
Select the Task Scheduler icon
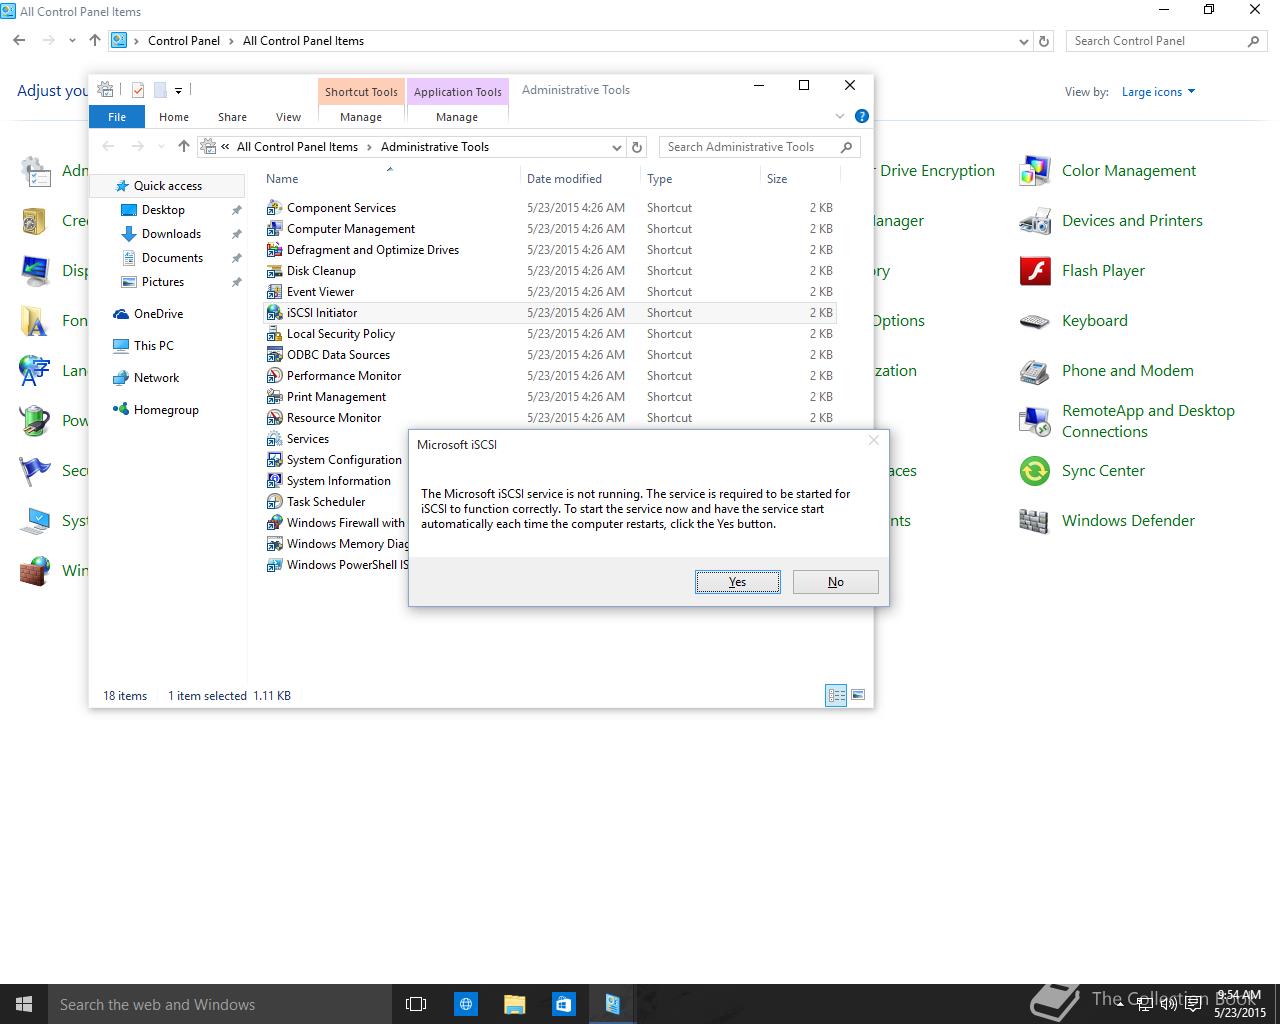point(274,502)
